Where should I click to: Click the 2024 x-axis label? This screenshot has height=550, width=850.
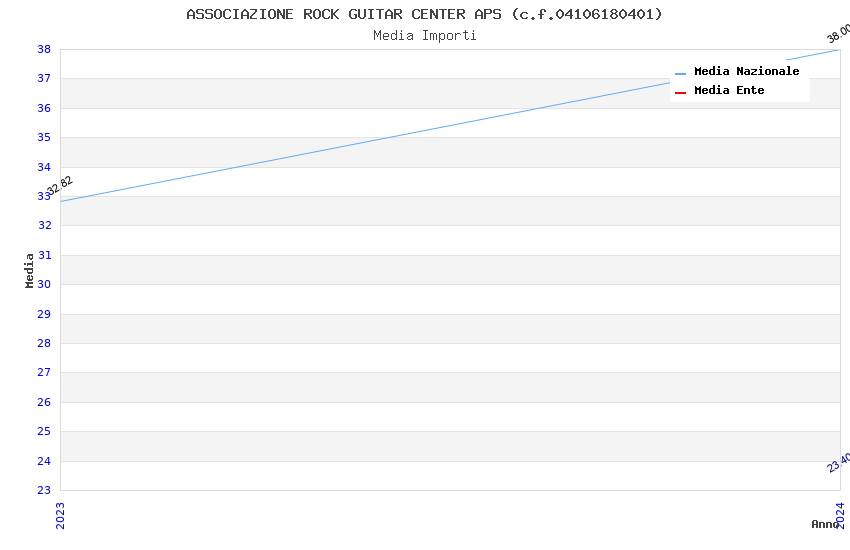coord(840,515)
